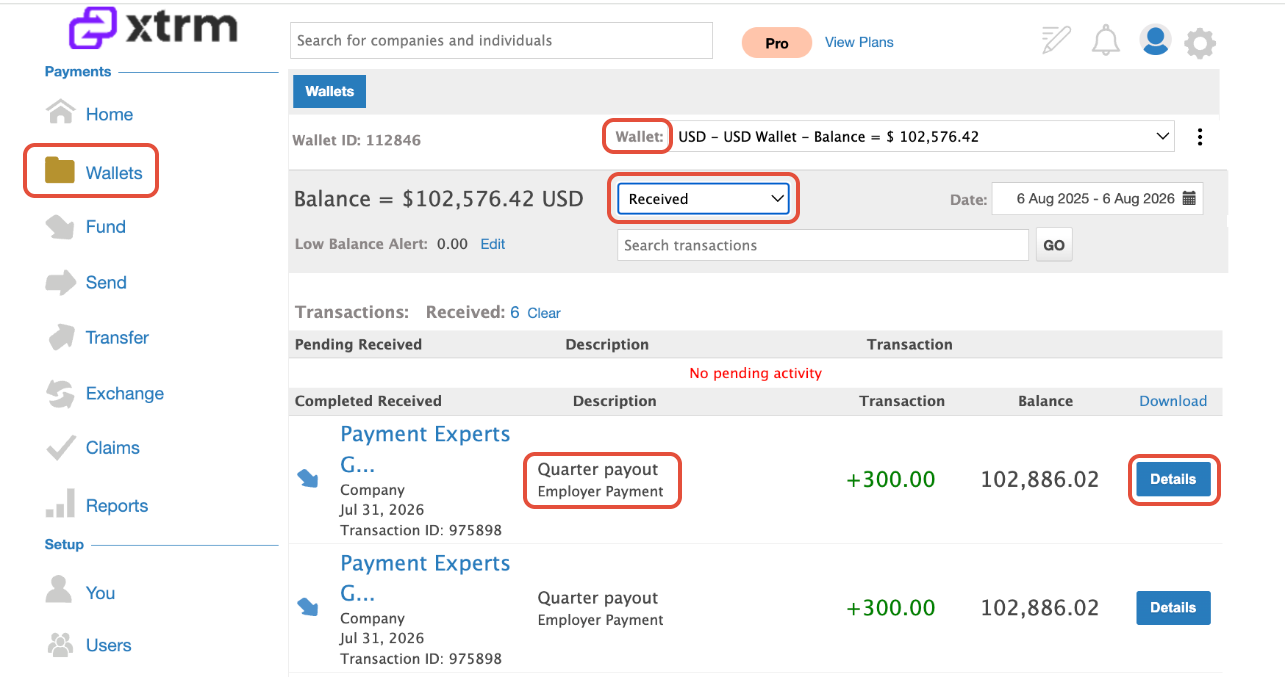
Task: Clear the Received filter
Action: (x=544, y=313)
